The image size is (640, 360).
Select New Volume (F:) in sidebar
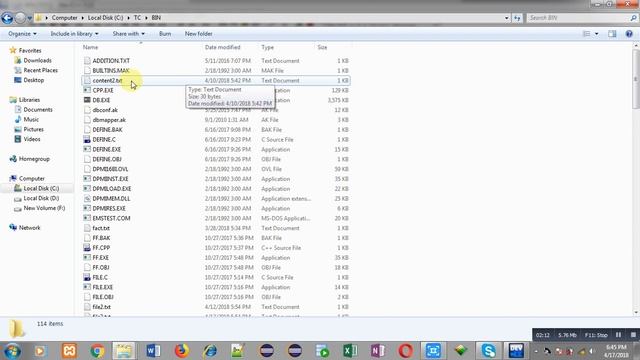click(44, 208)
